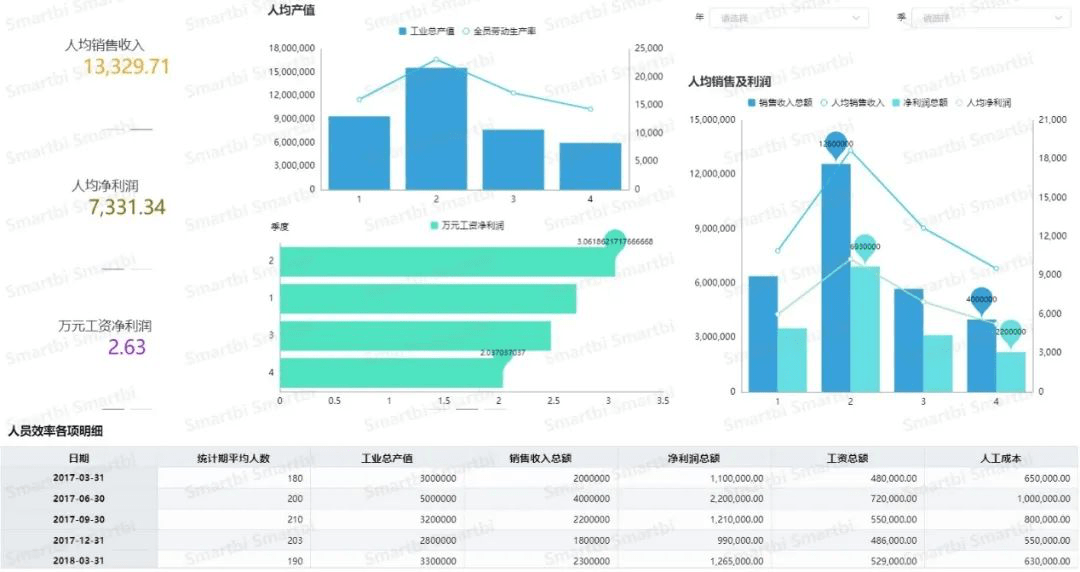
Task: Toggle 全员劳动生产率 legend series
Action: coord(497,32)
